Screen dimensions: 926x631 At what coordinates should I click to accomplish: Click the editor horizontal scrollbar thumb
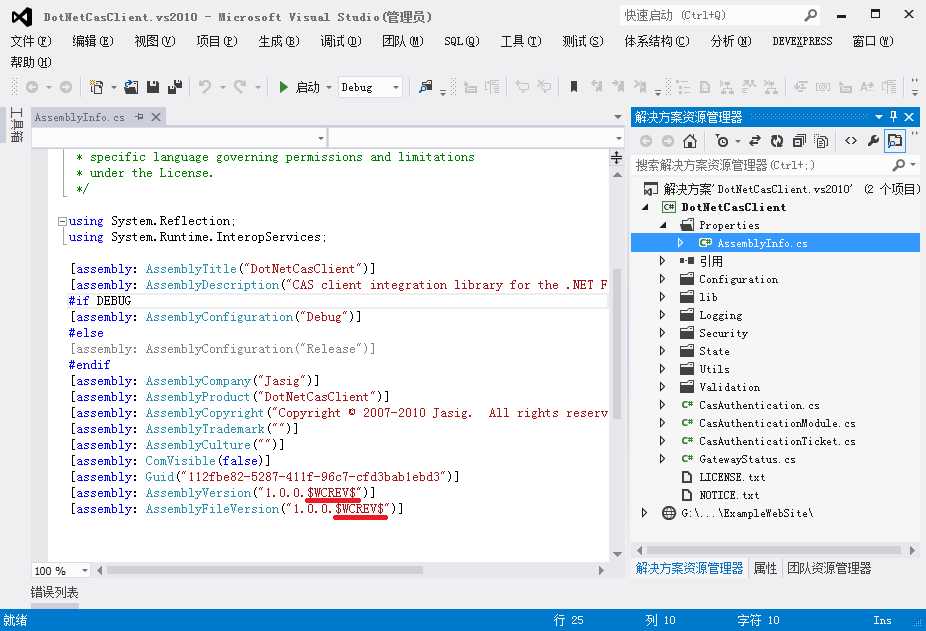264,570
